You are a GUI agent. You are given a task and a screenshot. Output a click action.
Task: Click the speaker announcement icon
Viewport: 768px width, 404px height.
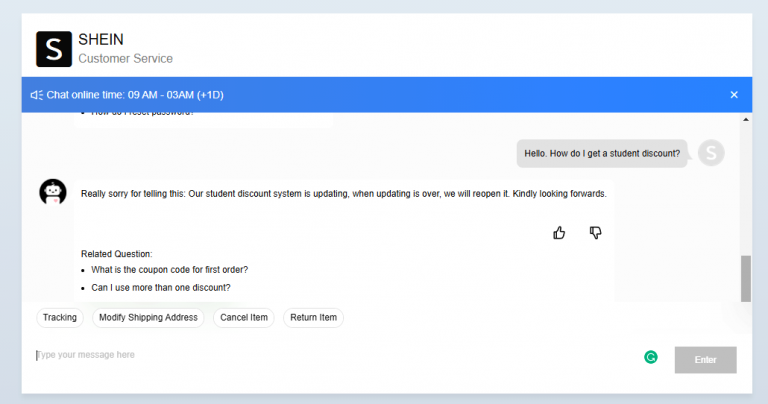click(36, 95)
